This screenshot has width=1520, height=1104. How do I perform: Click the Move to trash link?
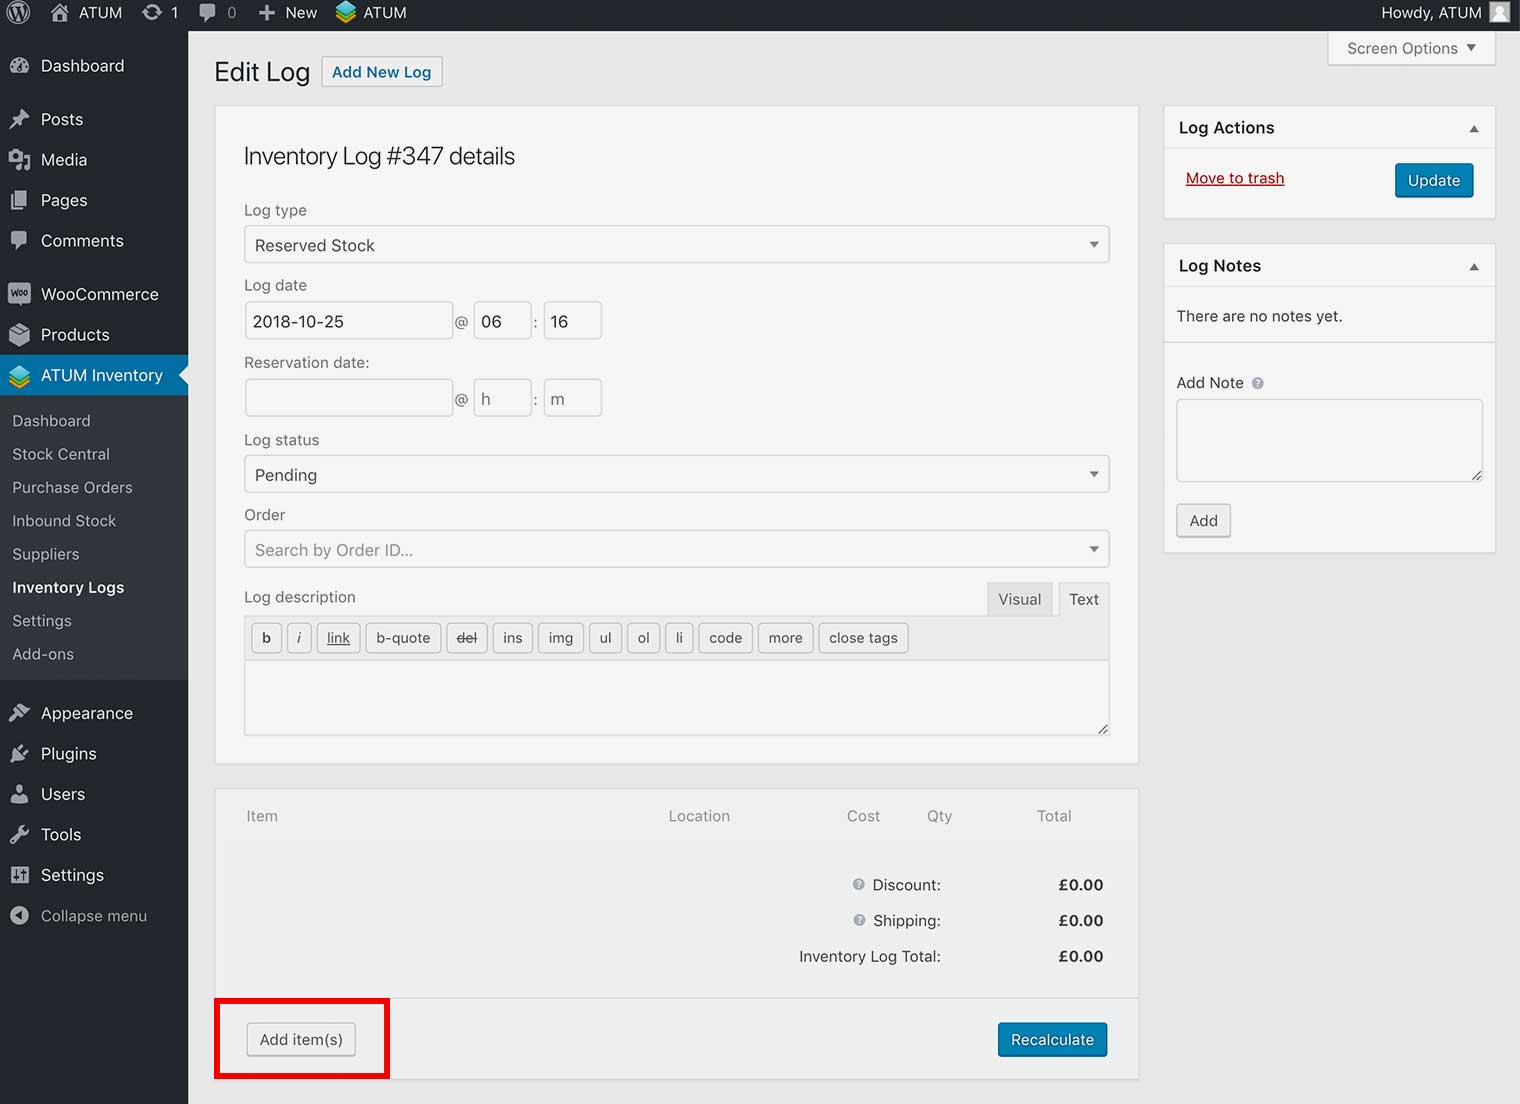click(1235, 178)
